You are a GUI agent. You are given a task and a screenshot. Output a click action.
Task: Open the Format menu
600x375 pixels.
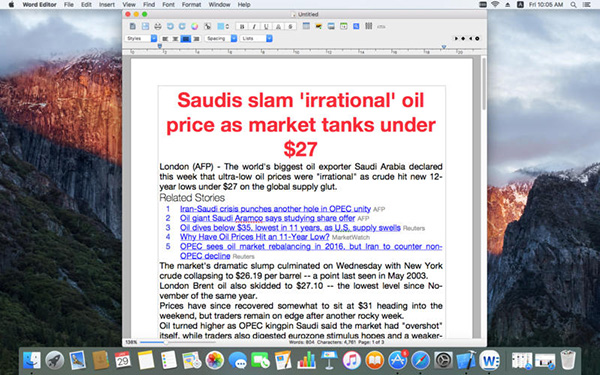coord(191,5)
